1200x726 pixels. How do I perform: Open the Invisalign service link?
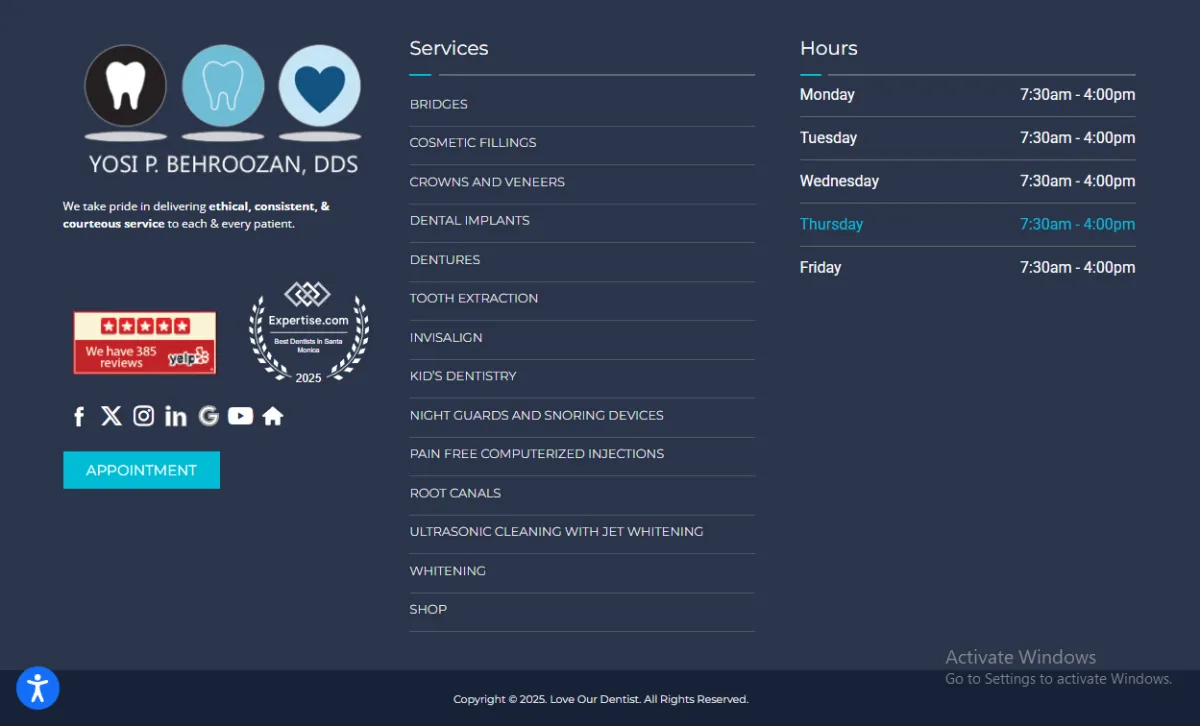click(x=446, y=338)
